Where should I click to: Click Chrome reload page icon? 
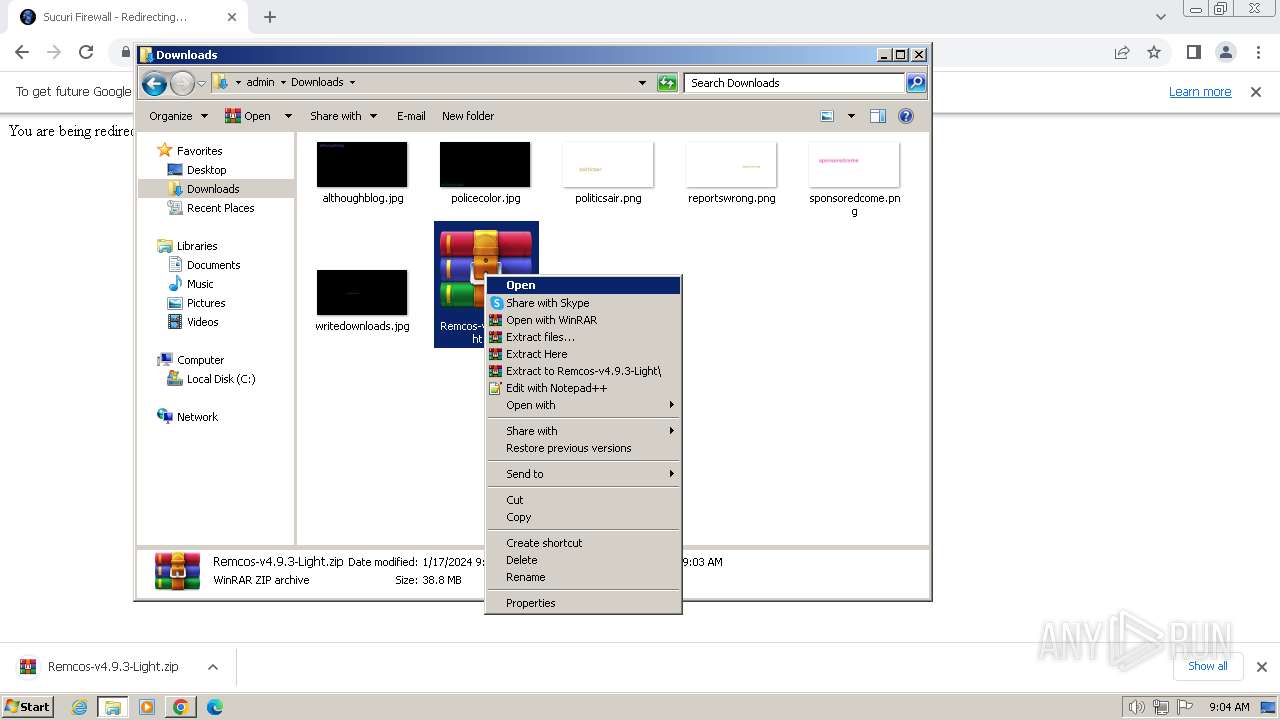(86, 52)
